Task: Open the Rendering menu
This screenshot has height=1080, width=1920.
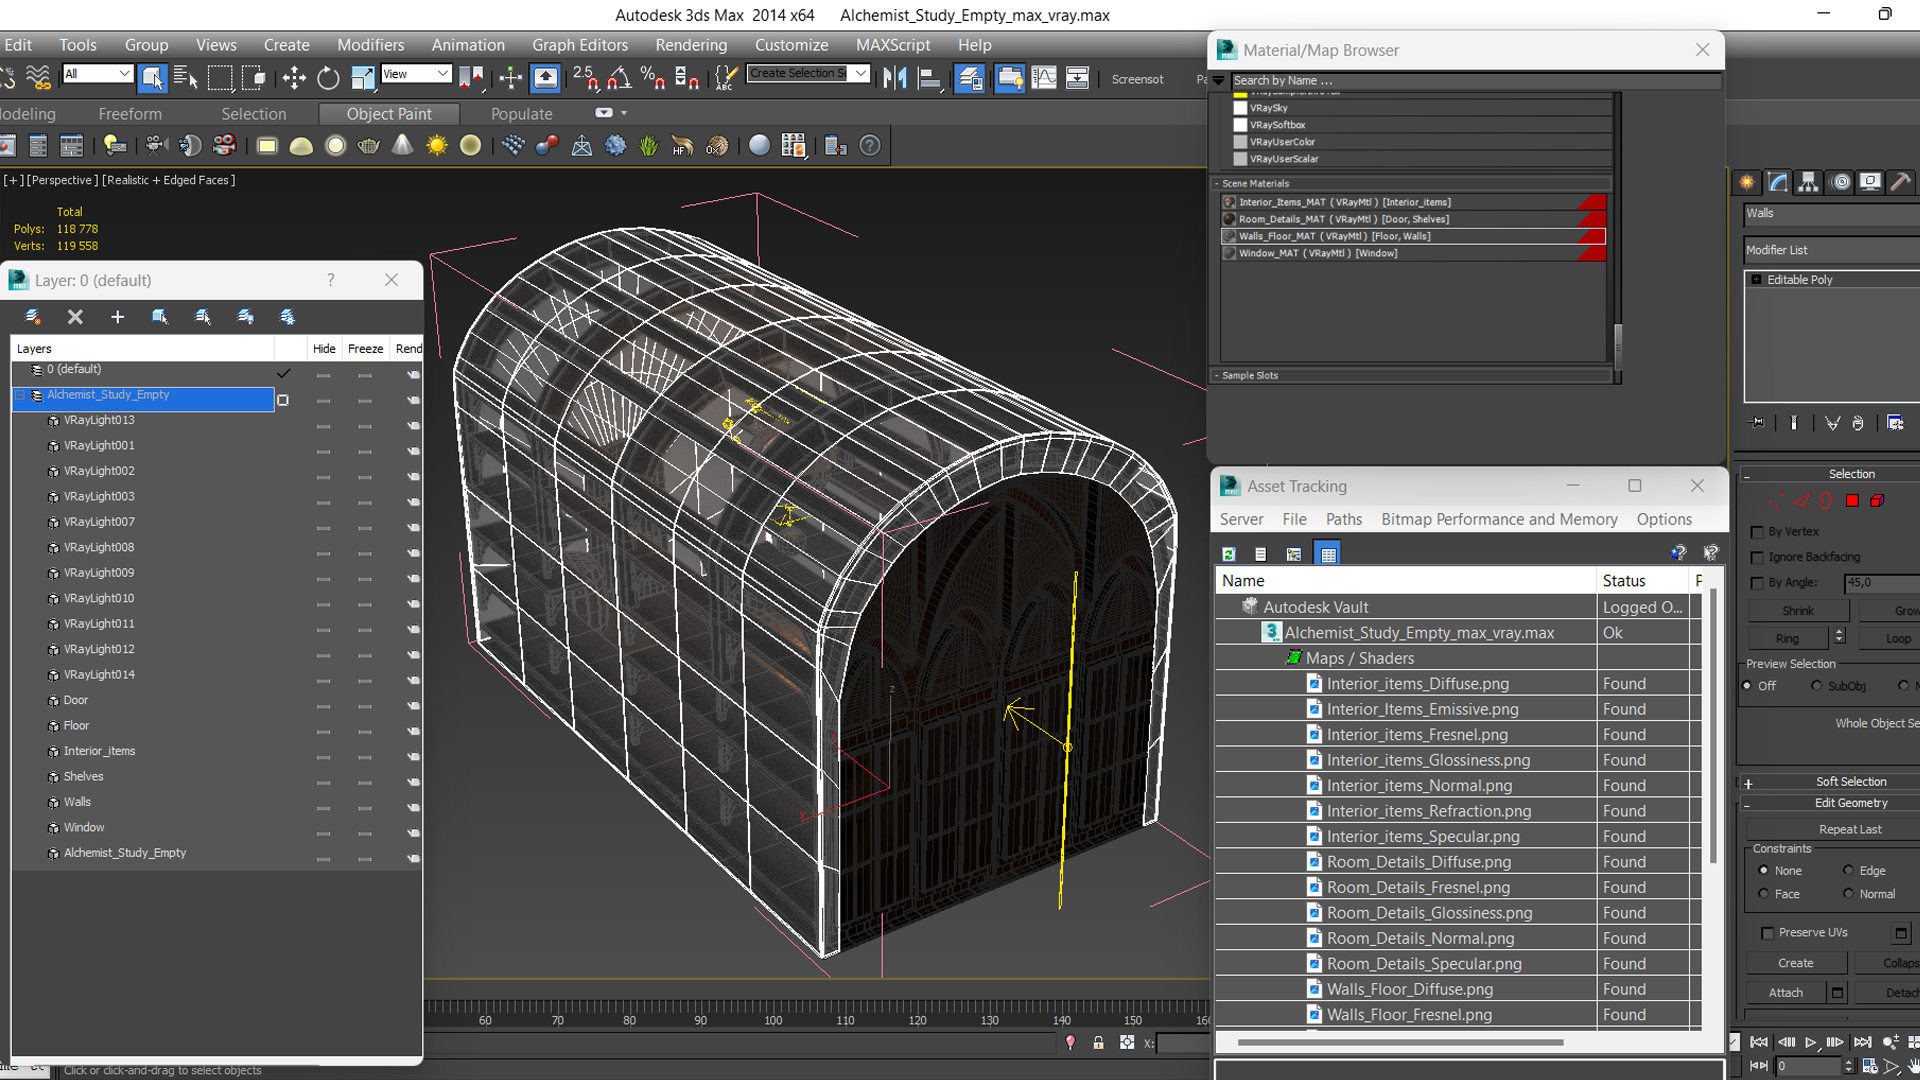Action: click(x=691, y=45)
